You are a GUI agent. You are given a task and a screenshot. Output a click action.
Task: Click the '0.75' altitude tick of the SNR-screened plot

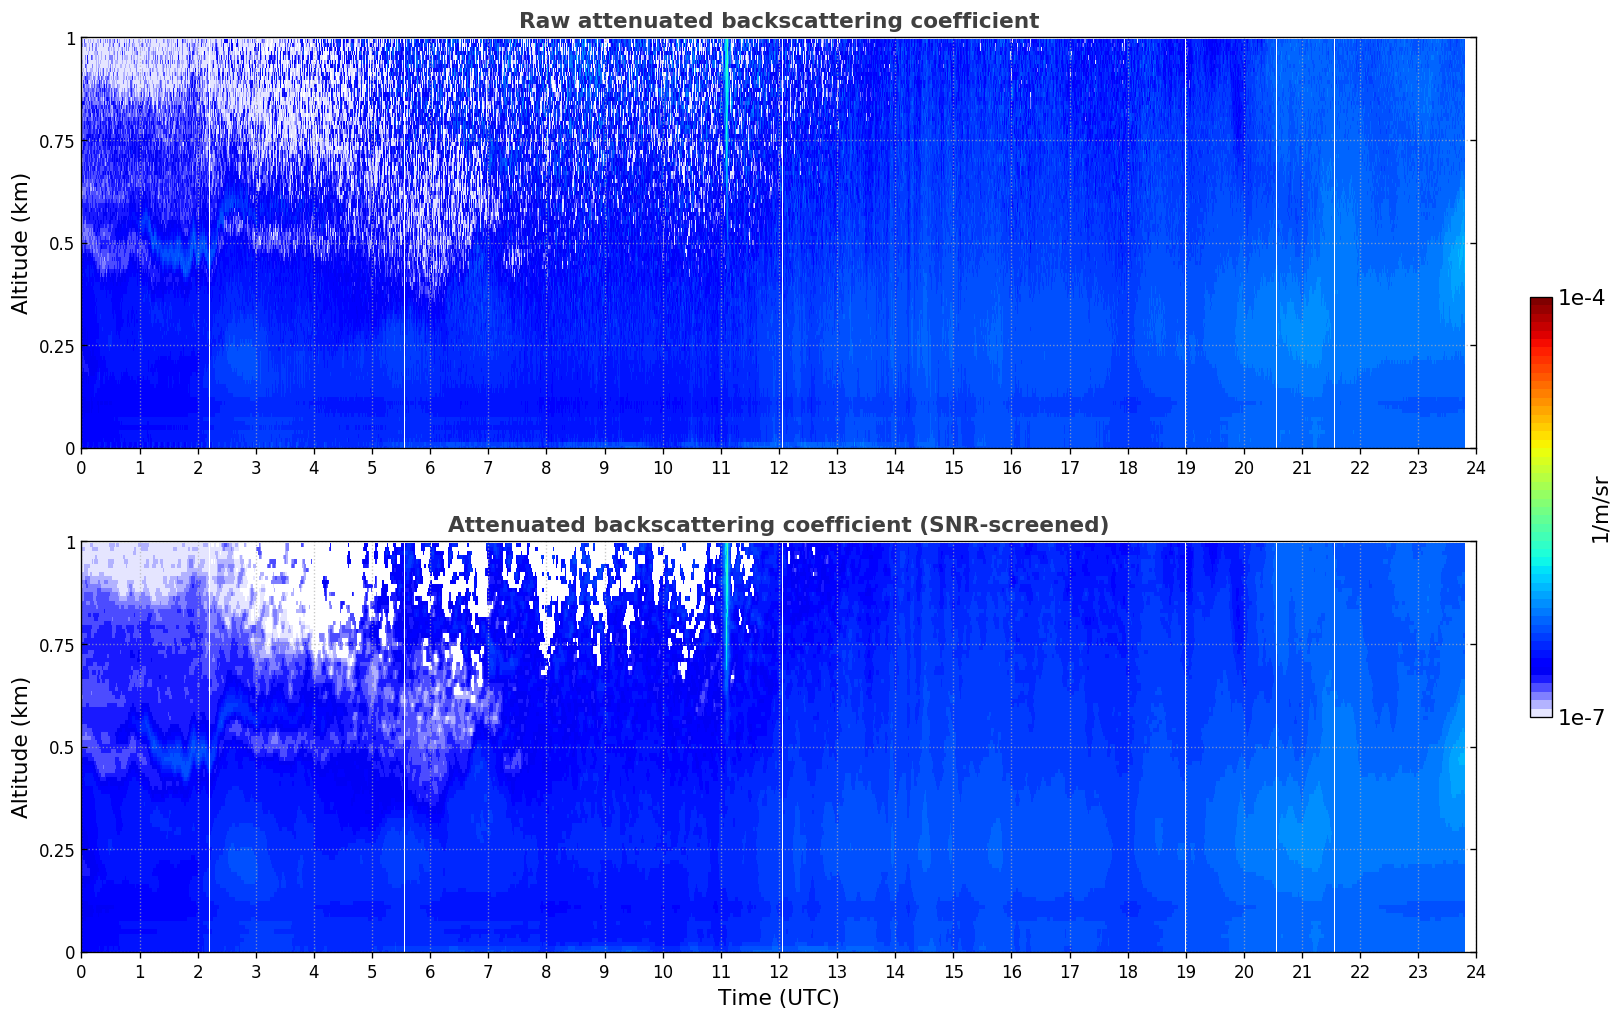pos(59,645)
